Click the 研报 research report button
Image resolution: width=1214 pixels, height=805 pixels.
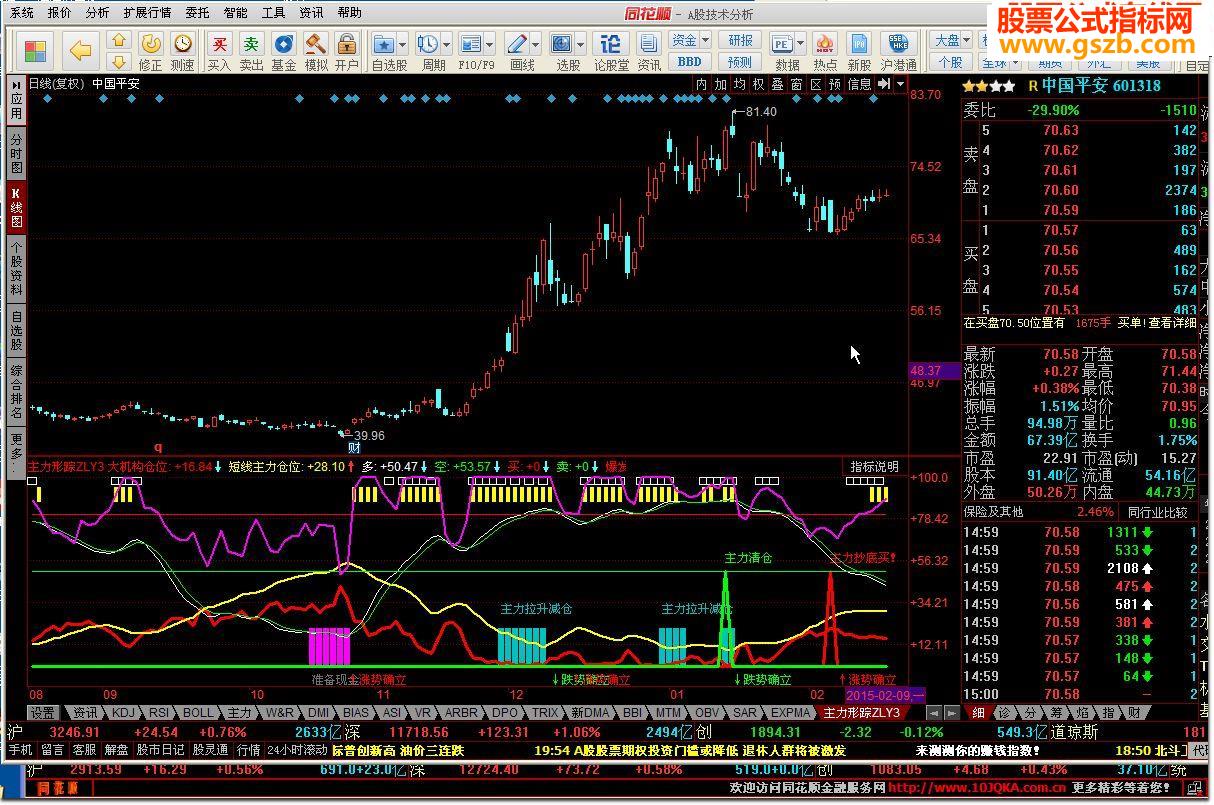741,40
